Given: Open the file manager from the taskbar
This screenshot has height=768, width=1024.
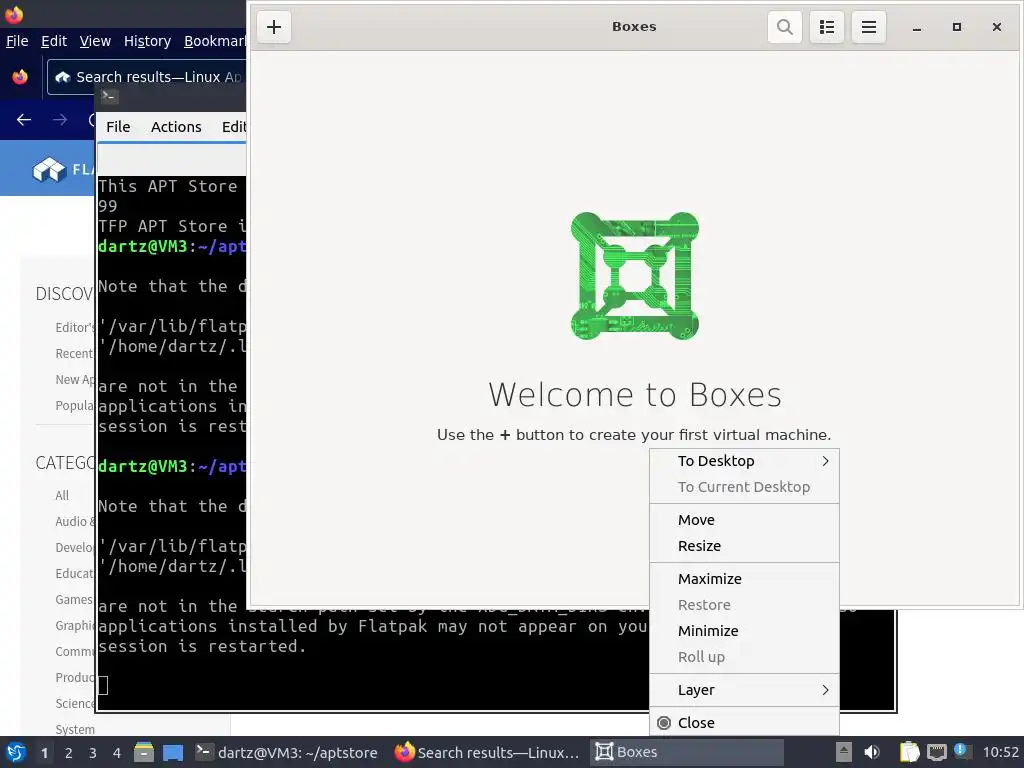Looking at the screenshot, I should pos(144,752).
